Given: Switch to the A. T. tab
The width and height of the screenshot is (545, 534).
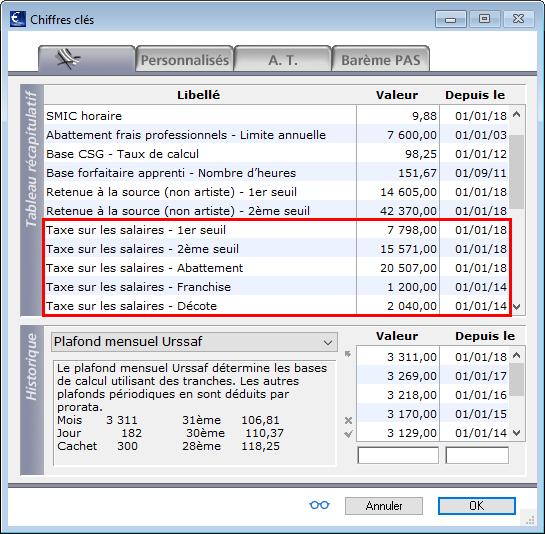Looking at the screenshot, I should point(283,59).
